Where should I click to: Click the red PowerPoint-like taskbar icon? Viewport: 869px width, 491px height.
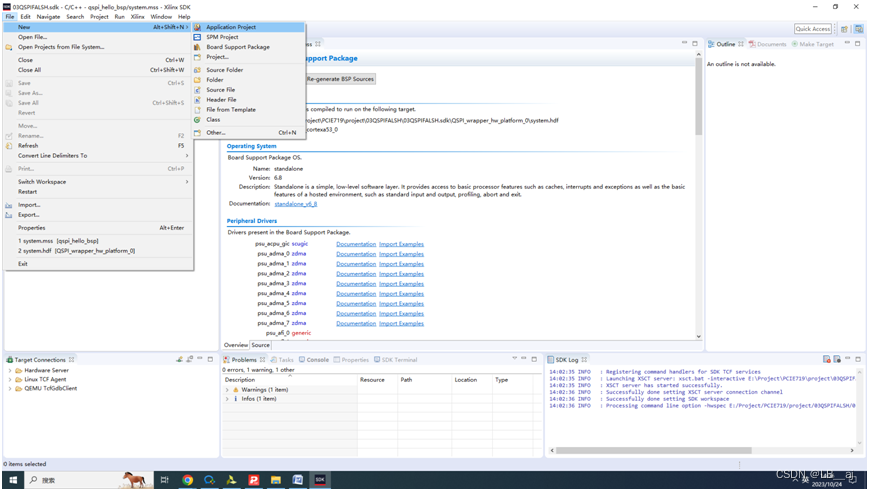coord(254,480)
